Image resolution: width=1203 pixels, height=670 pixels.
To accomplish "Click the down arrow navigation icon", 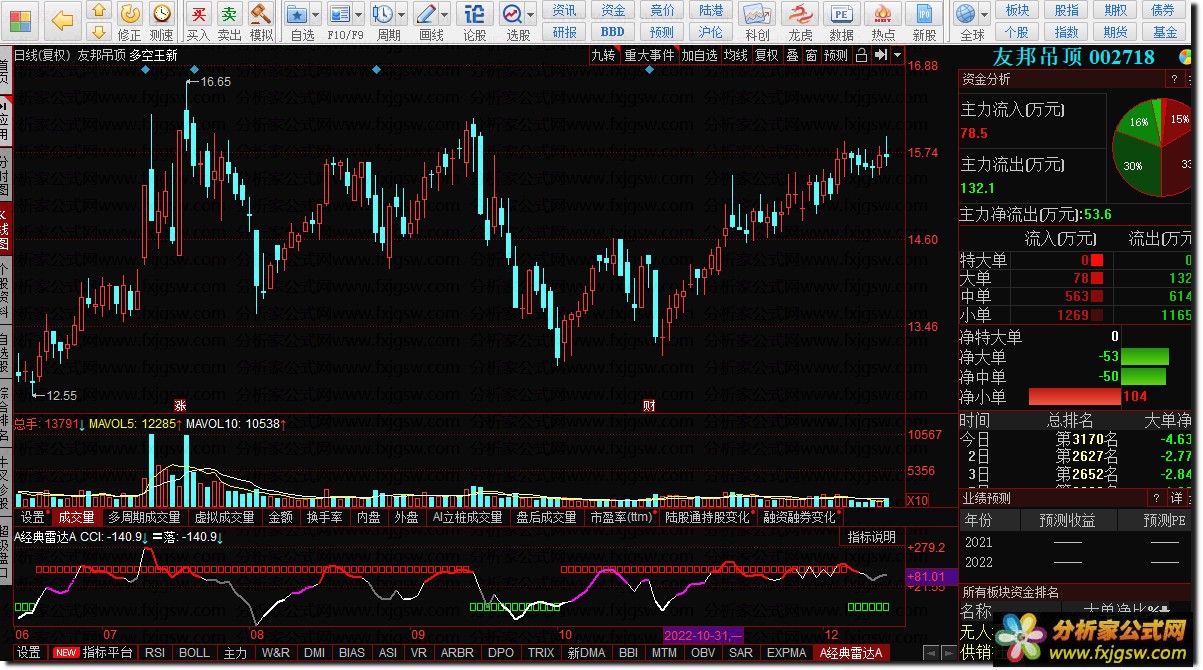I will (x=98, y=31).
